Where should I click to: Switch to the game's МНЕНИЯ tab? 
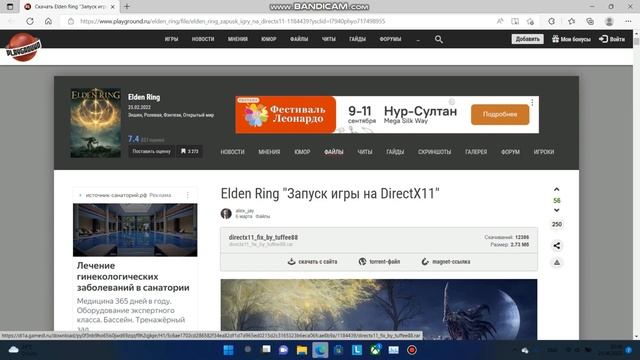[x=269, y=152]
